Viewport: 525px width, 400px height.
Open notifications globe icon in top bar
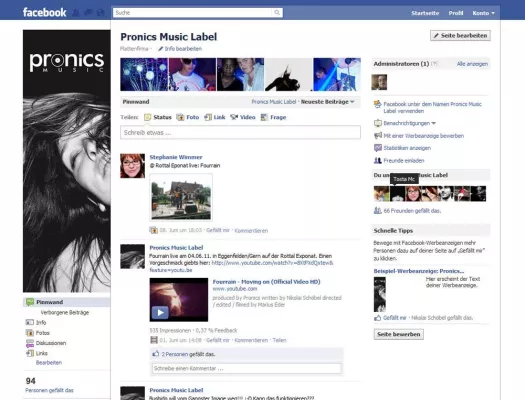coord(100,13)
